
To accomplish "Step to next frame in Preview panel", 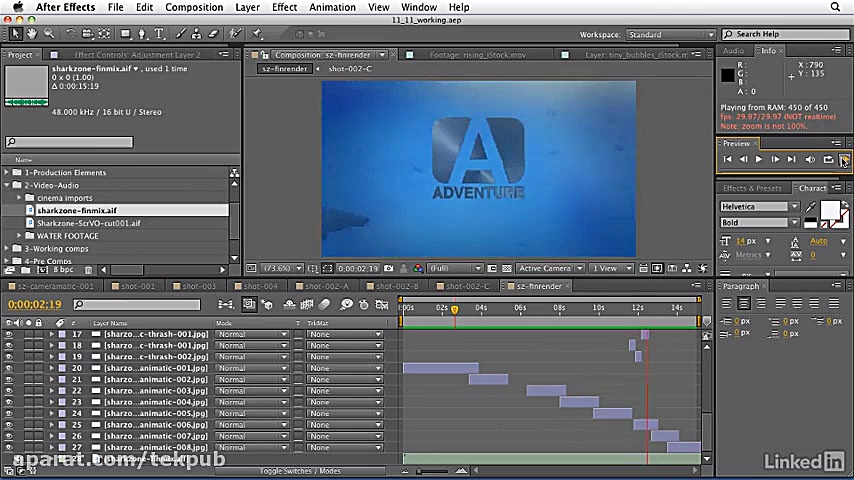I will point(775,159).
